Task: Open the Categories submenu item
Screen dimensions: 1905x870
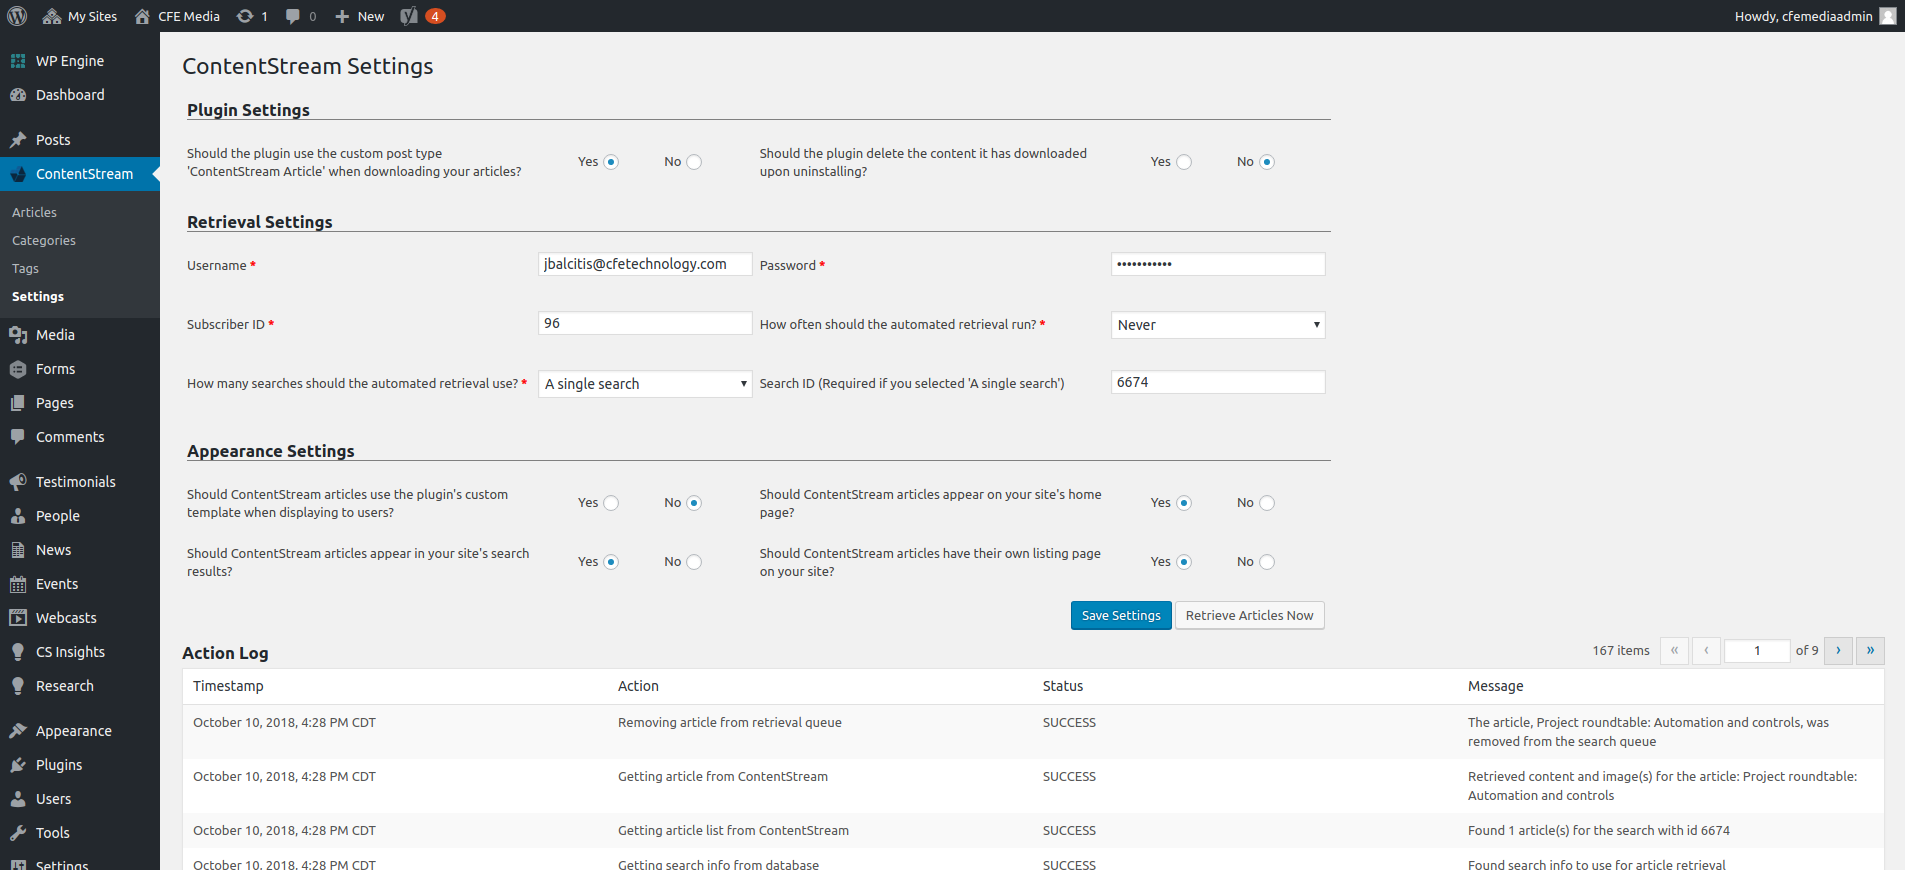Action: [44, 240]
